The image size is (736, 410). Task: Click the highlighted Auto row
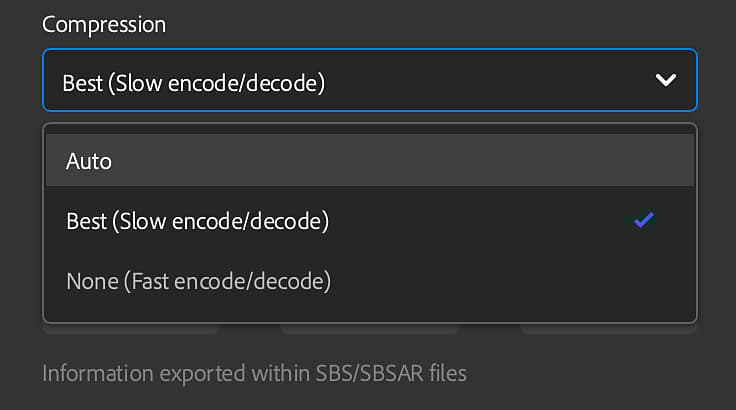[x=369, y=161]
